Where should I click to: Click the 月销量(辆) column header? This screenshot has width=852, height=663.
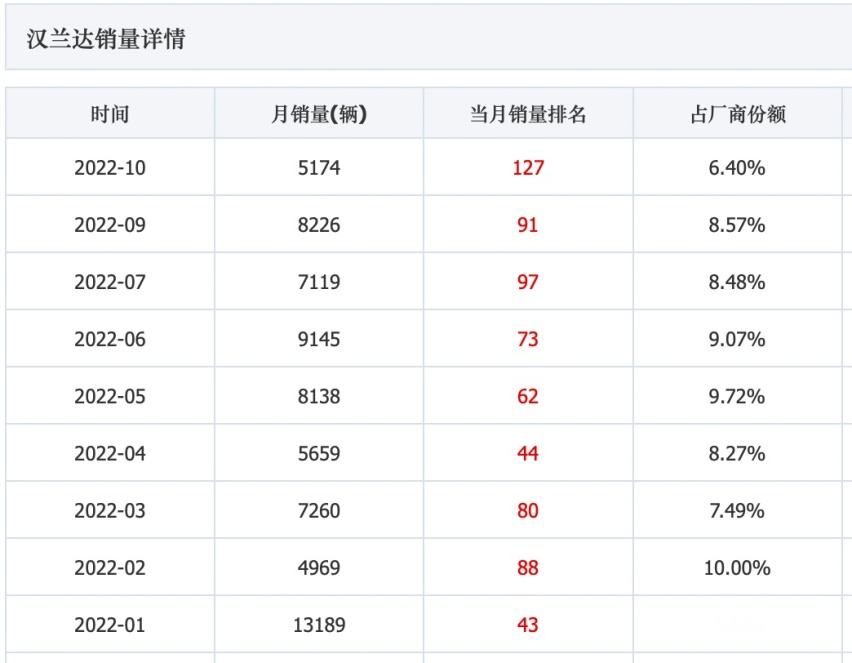tap(319, 114)
